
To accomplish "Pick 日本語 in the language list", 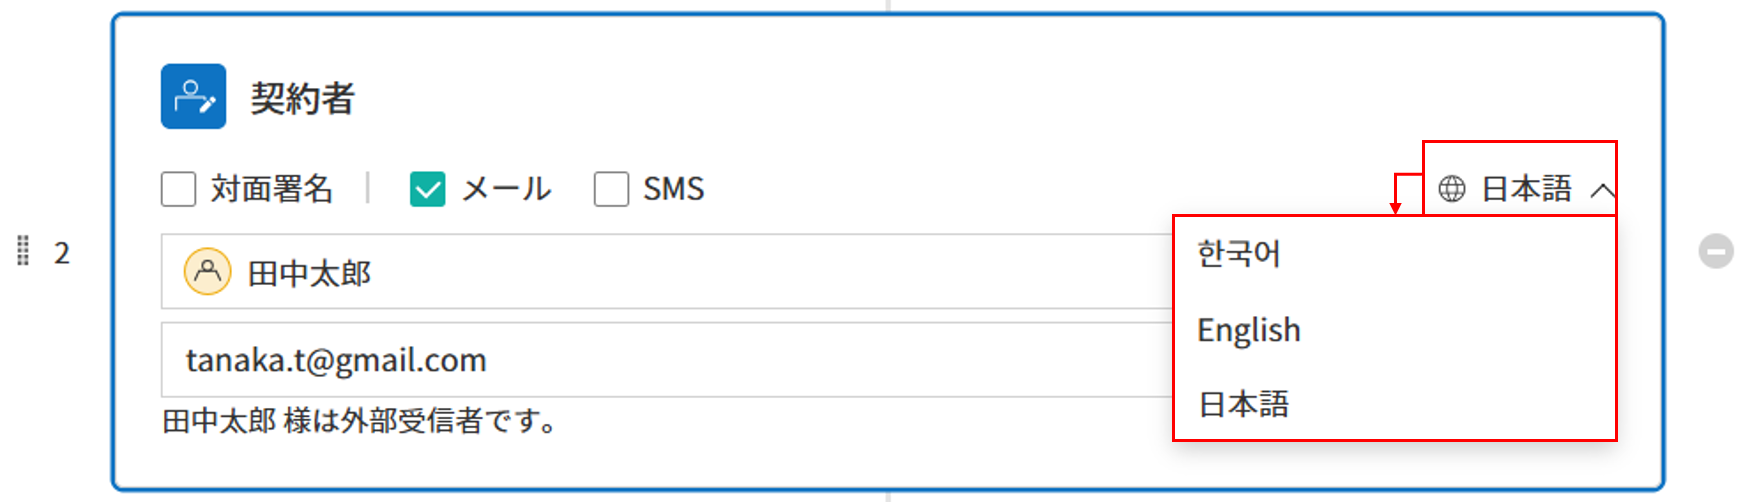I will (x=1243, y=404).
